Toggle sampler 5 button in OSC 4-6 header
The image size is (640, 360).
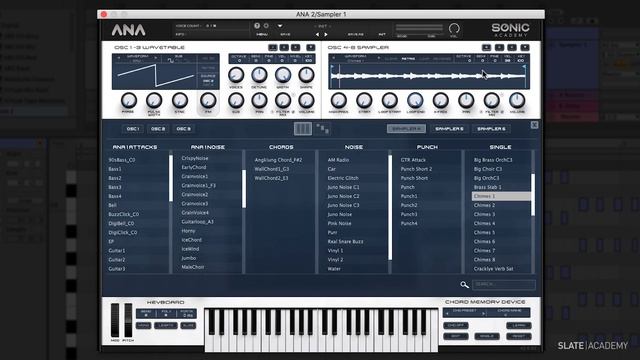(499, 47)
